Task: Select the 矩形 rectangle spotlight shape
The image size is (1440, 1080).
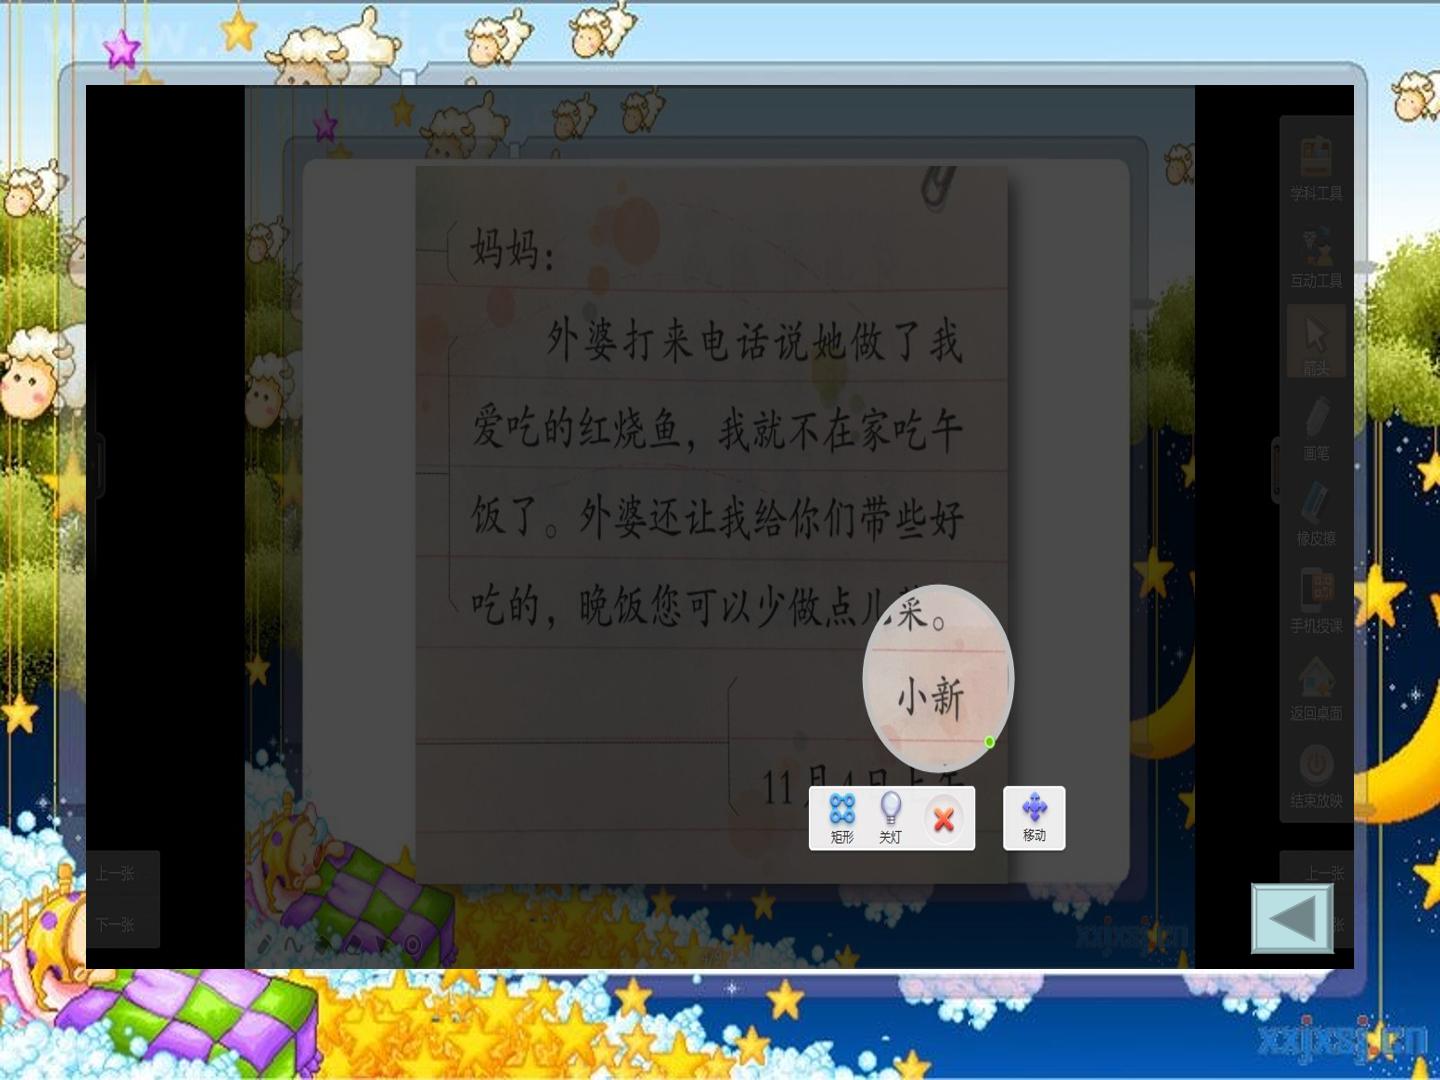Action: [842, 818]
